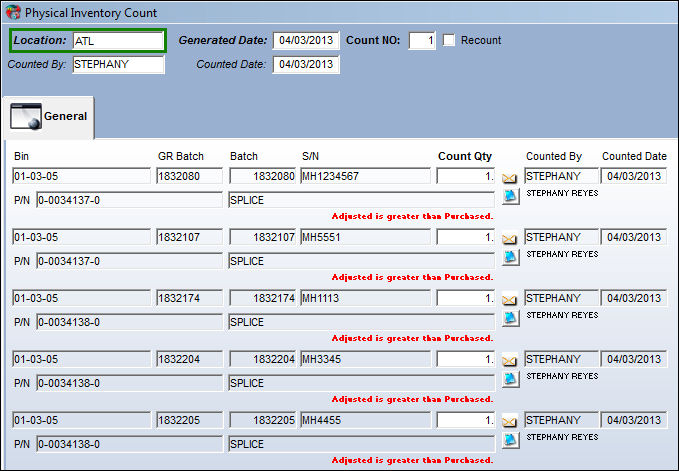Screen dimensions: 679x471
Task: Edit Count Qty for S/N MH5551
Action: tap(466, 237)
